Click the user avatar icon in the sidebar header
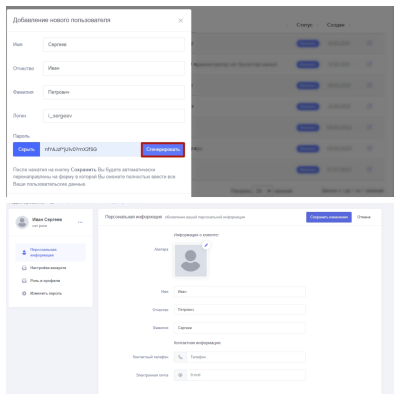This screenshot has width=400, height=400. (x=22, y=222)
